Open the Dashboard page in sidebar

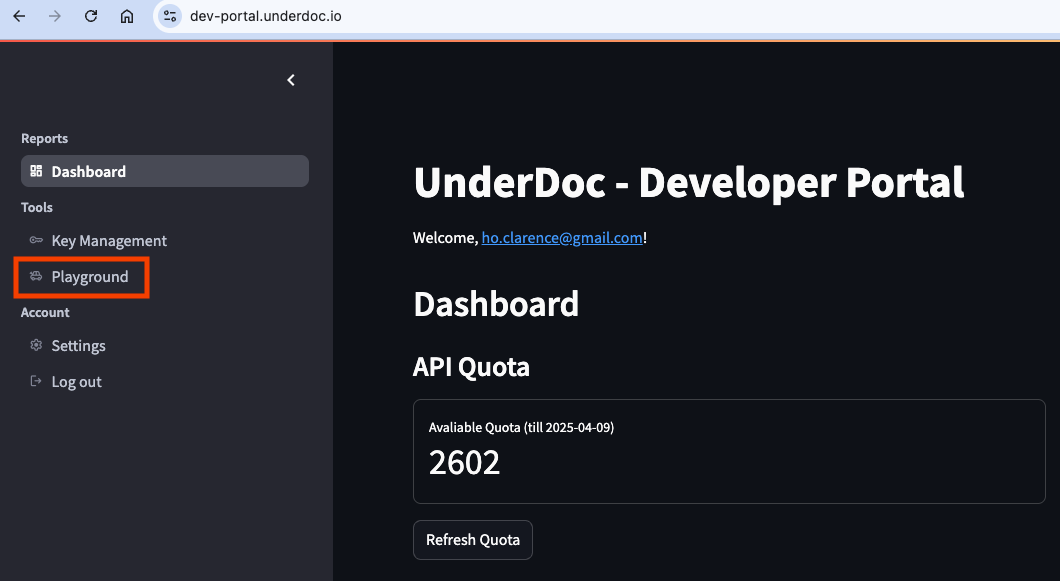165,171
